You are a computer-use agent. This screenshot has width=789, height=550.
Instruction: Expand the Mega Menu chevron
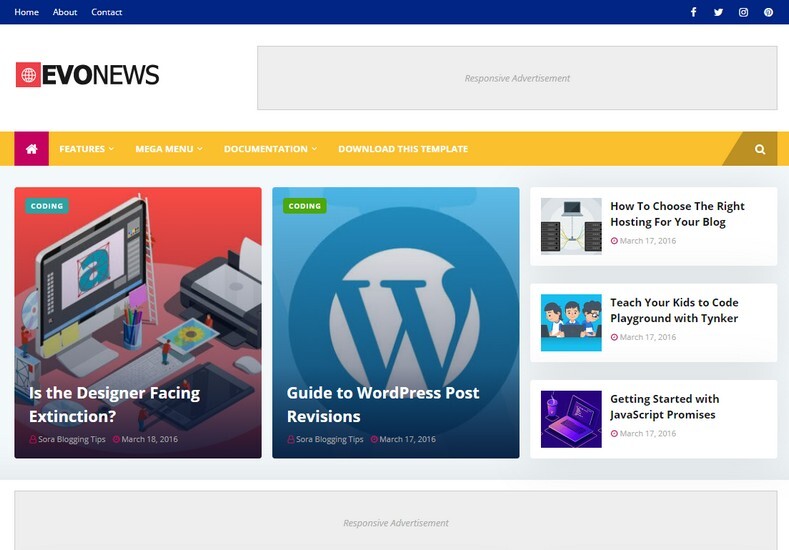coord(200,149)
